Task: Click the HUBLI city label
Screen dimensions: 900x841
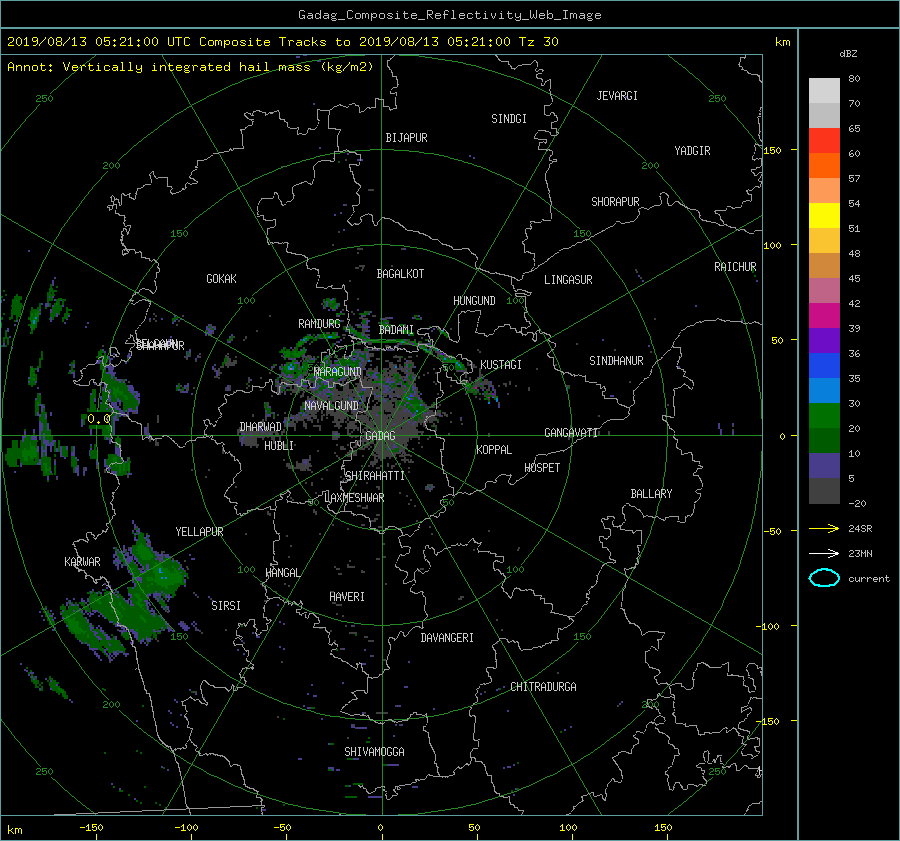Action: 279,446
